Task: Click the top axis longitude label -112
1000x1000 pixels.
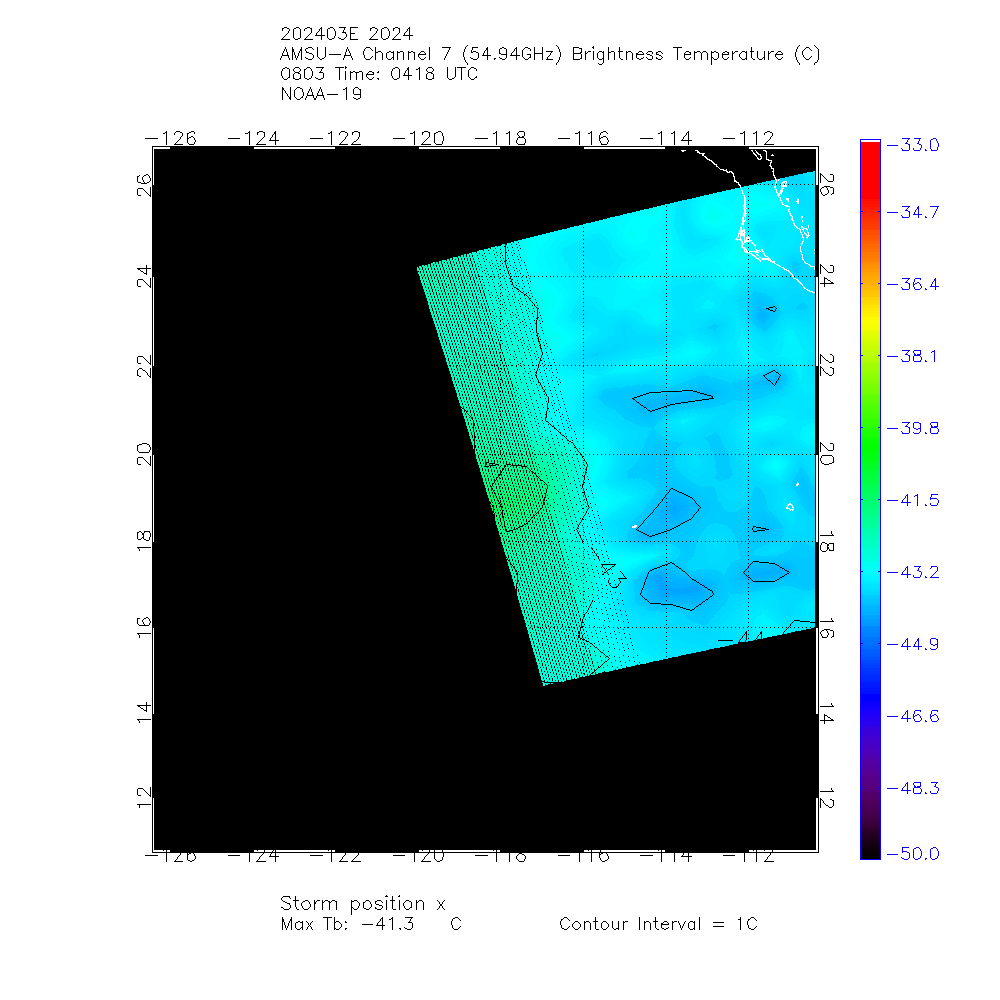Action: click(x=748, y=138)
